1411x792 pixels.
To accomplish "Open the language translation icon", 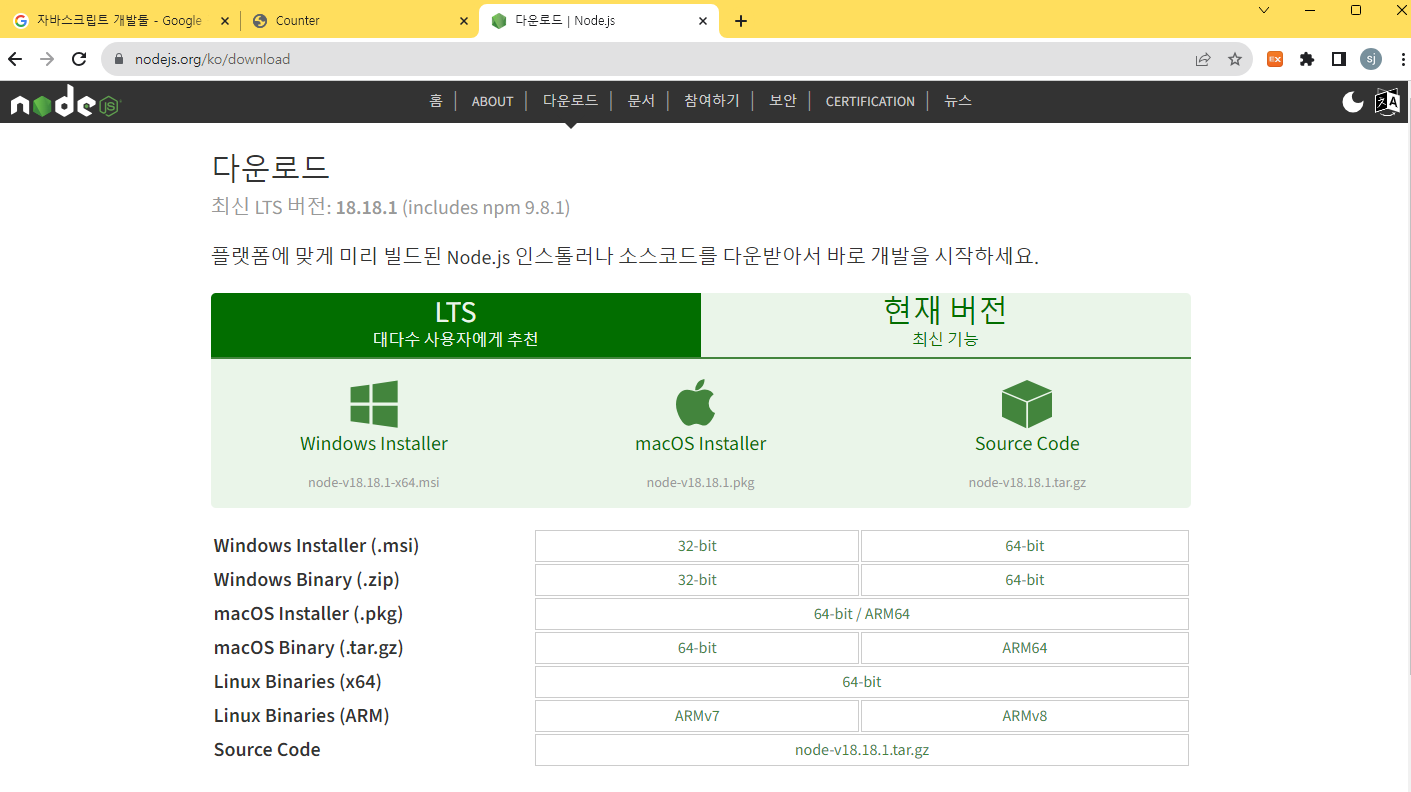I will pyautogui.click(x=1387, y=101).
